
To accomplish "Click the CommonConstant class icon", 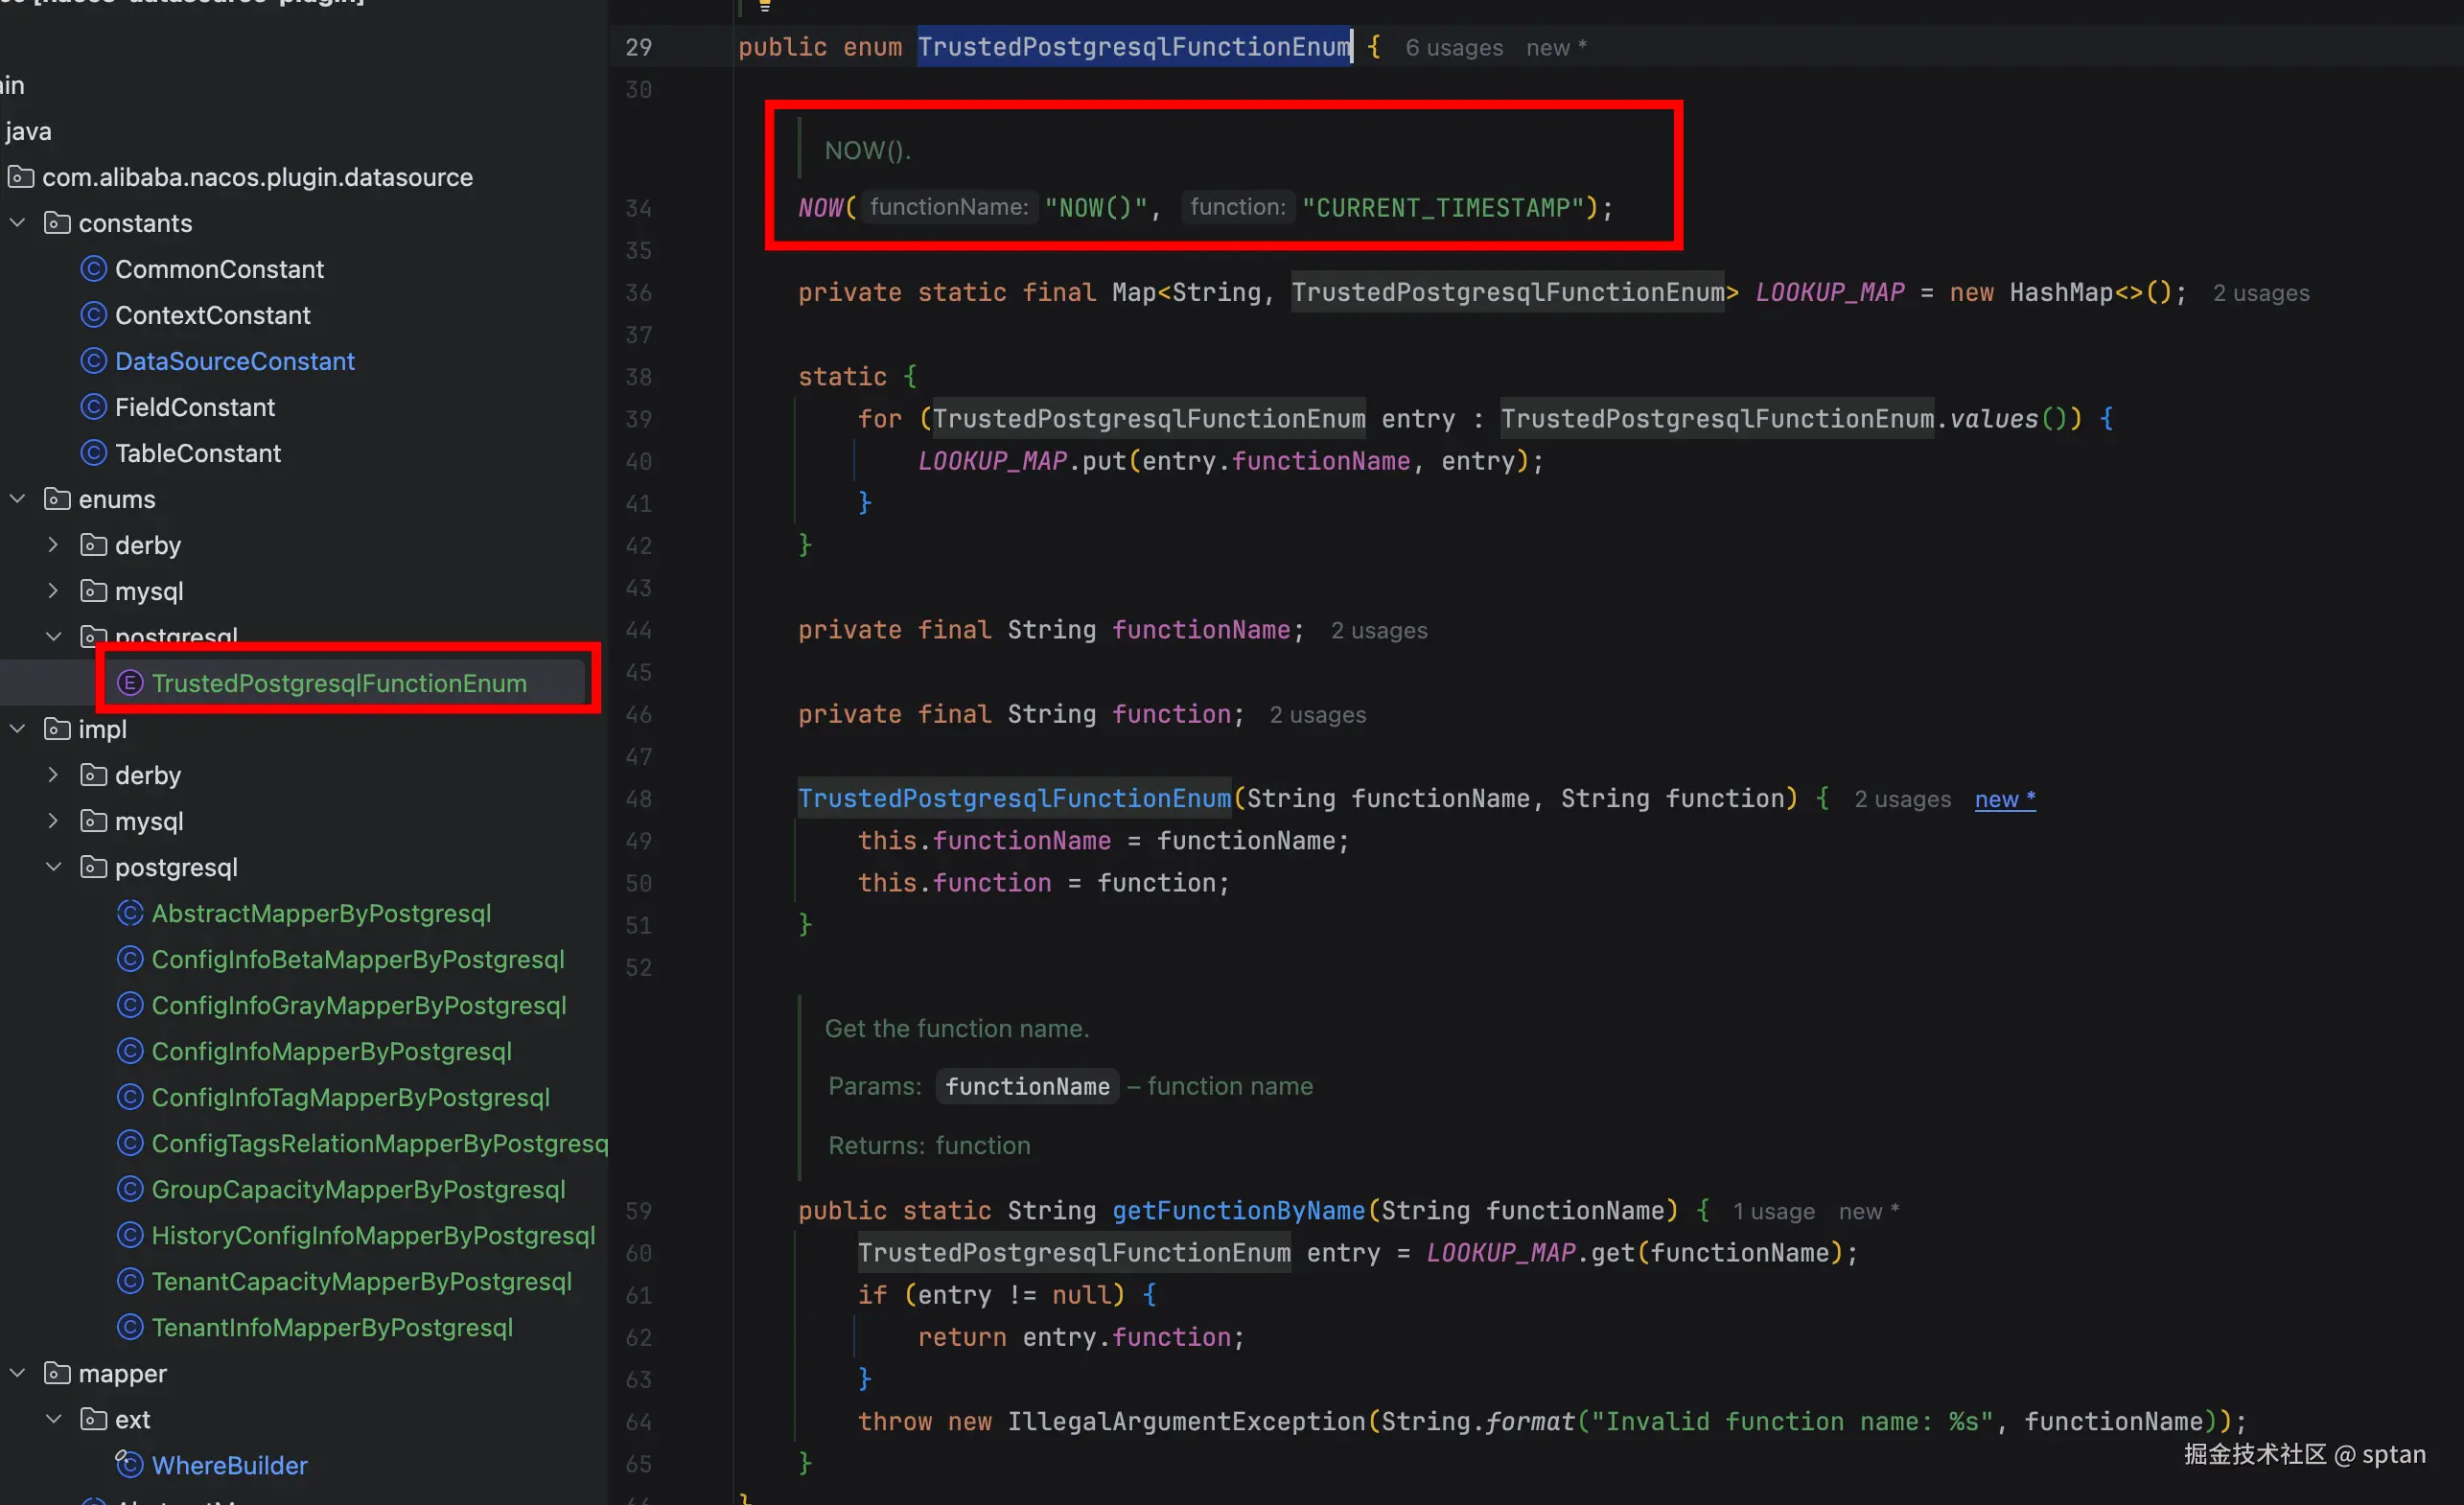I will click(93, 269).
